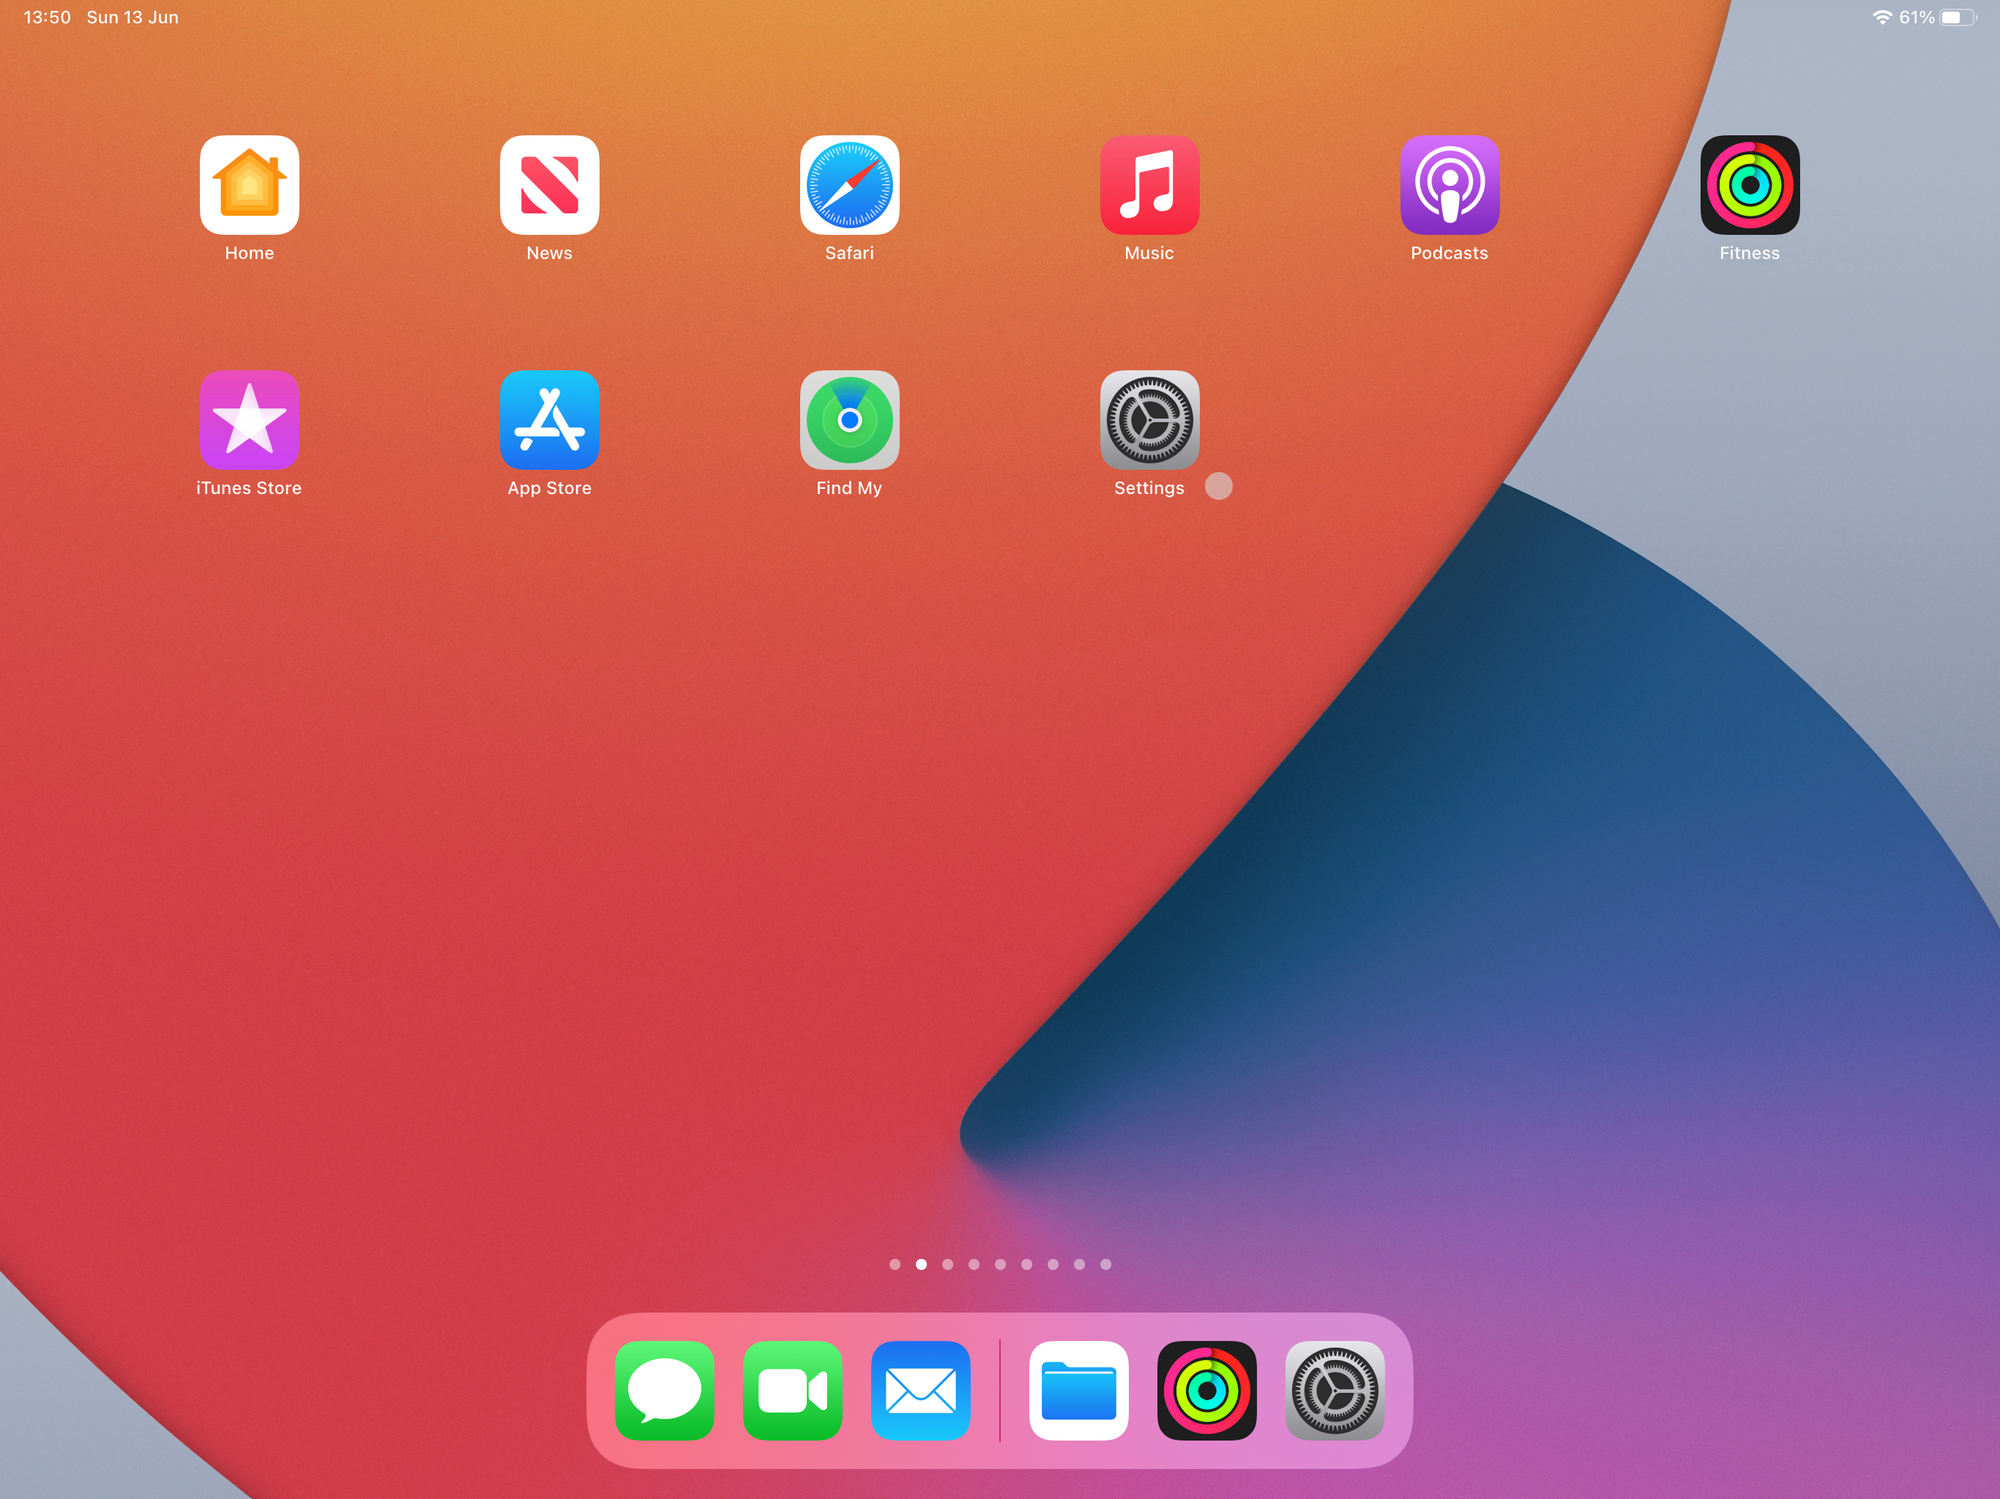Open Settings from the dock
This screenshot has width=2000, height=1499.
1335,1390
